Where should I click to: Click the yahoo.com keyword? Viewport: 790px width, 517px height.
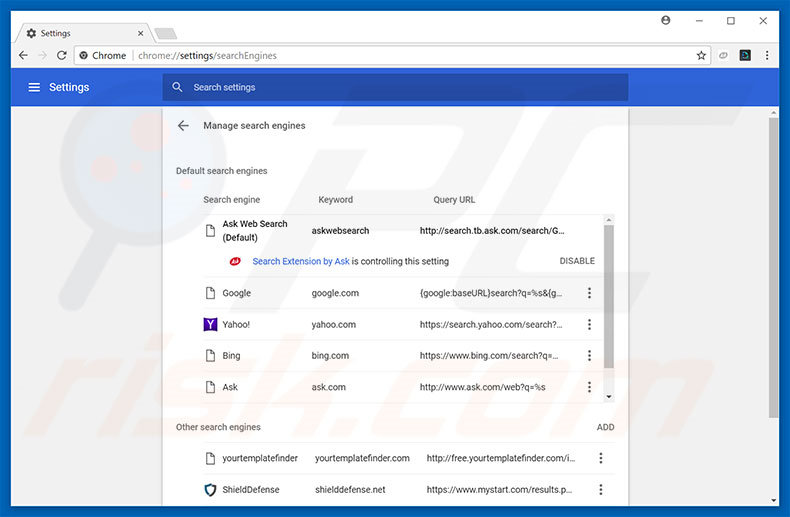pyautogui.click(x=334, y=325)
